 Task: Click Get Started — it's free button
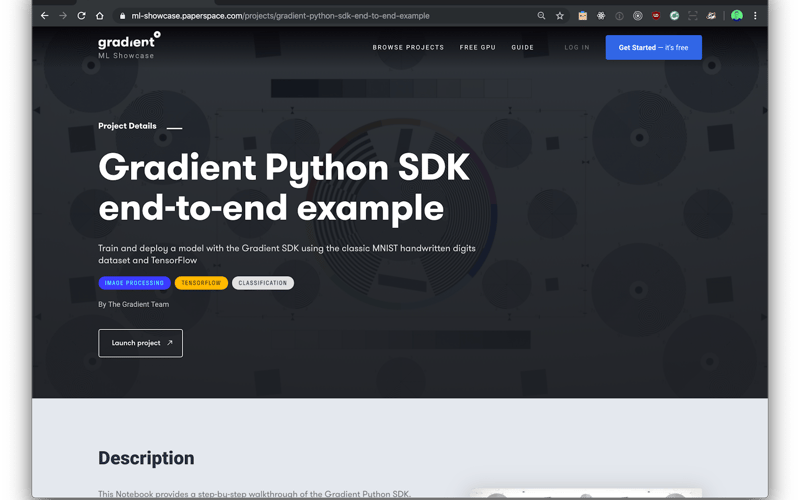click(654, 47)
